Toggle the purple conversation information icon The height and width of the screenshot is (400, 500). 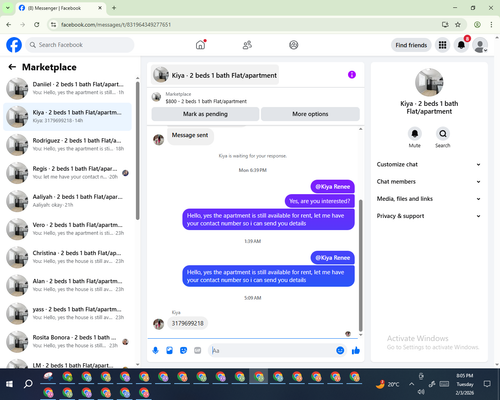click(352, 75)
